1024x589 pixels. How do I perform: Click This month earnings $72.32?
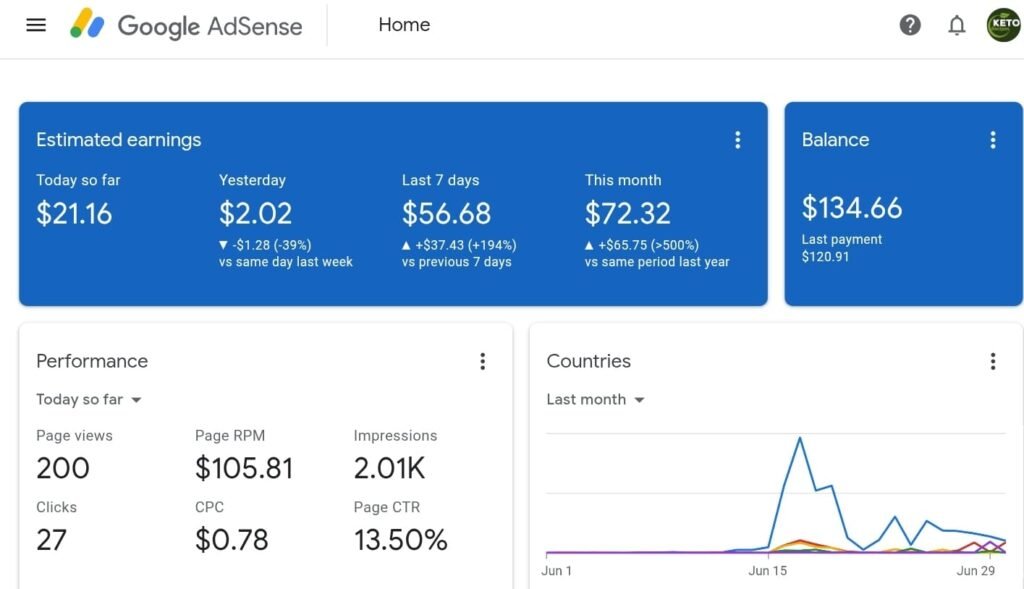628,214
